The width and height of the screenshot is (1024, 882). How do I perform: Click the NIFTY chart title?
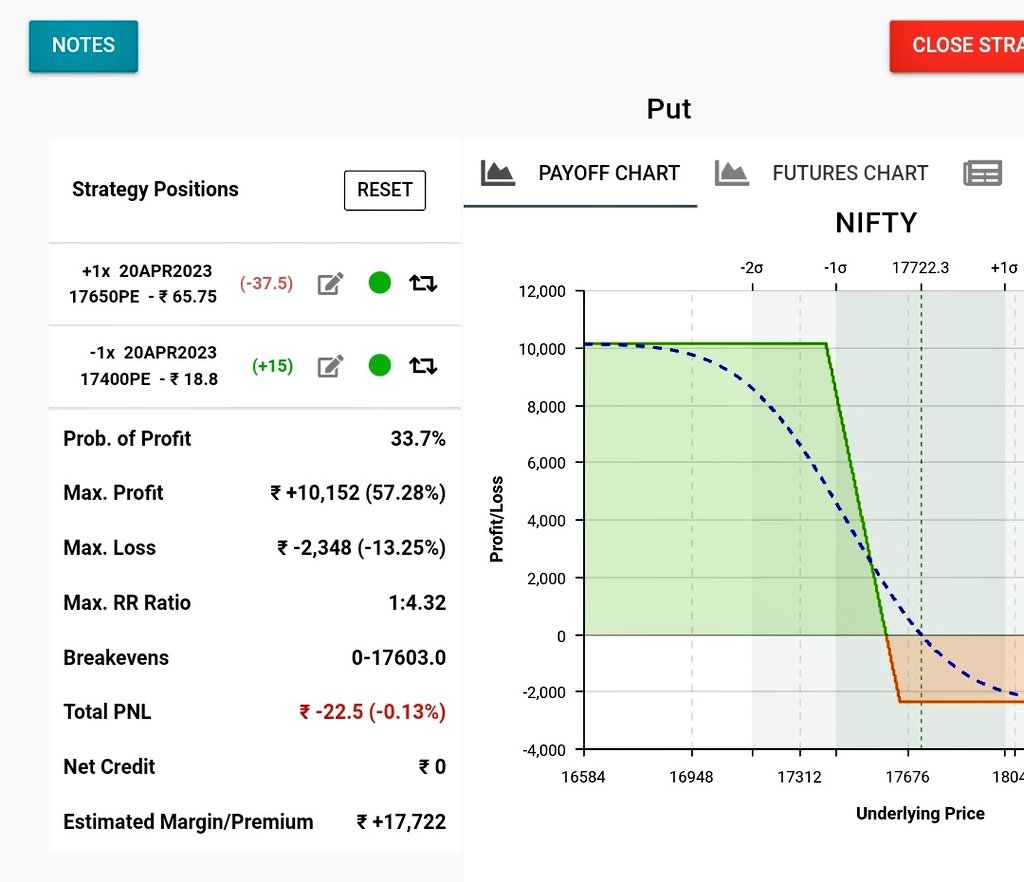point(876,222)
